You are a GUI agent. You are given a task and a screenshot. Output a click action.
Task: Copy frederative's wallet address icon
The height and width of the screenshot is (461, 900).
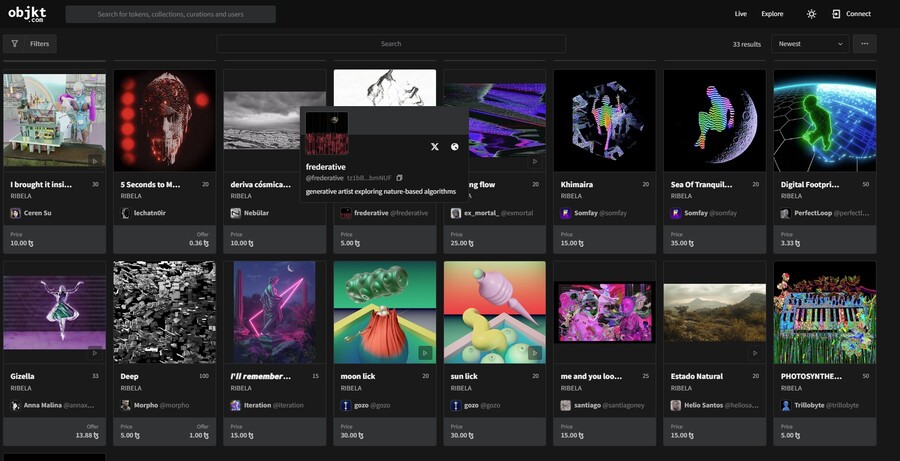399,178
